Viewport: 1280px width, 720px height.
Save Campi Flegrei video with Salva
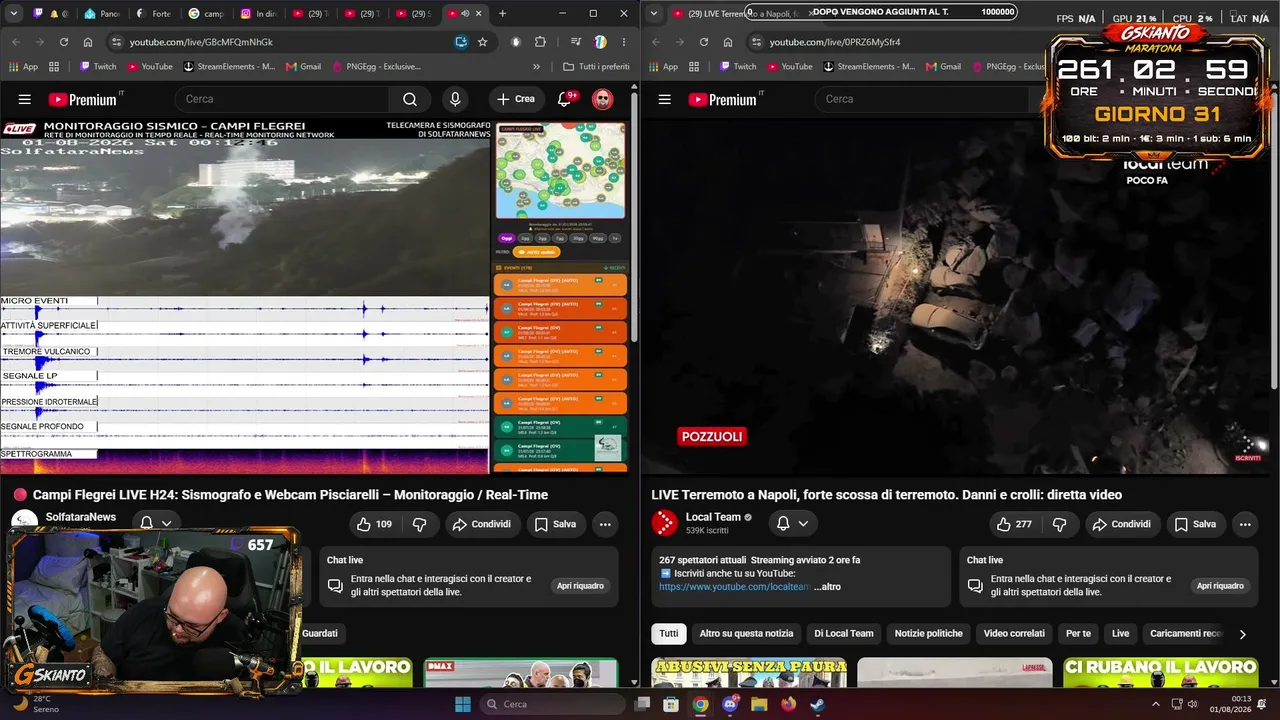555,524
